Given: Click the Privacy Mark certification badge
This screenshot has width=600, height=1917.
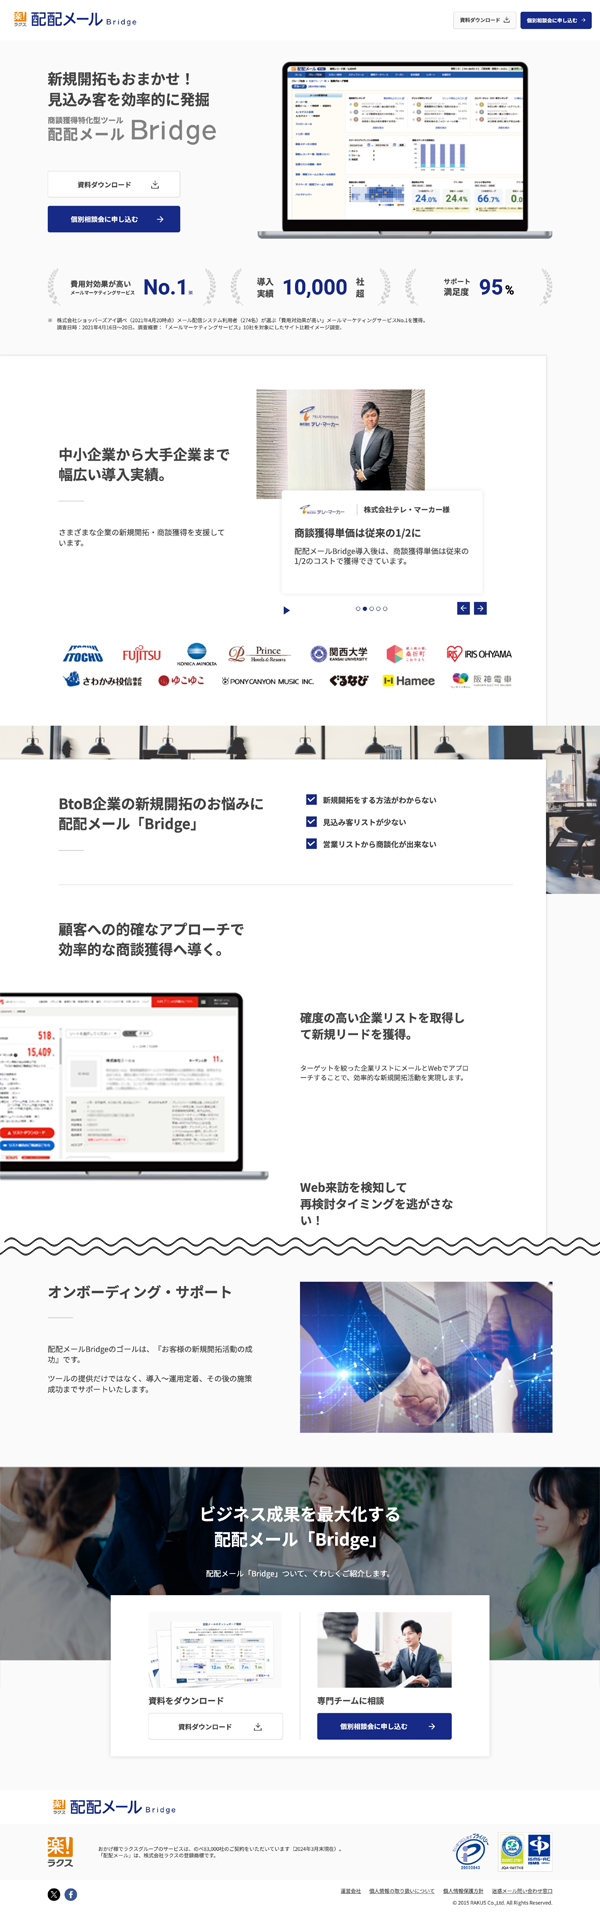Looking at the screenshot, I should click(470, 1850).
